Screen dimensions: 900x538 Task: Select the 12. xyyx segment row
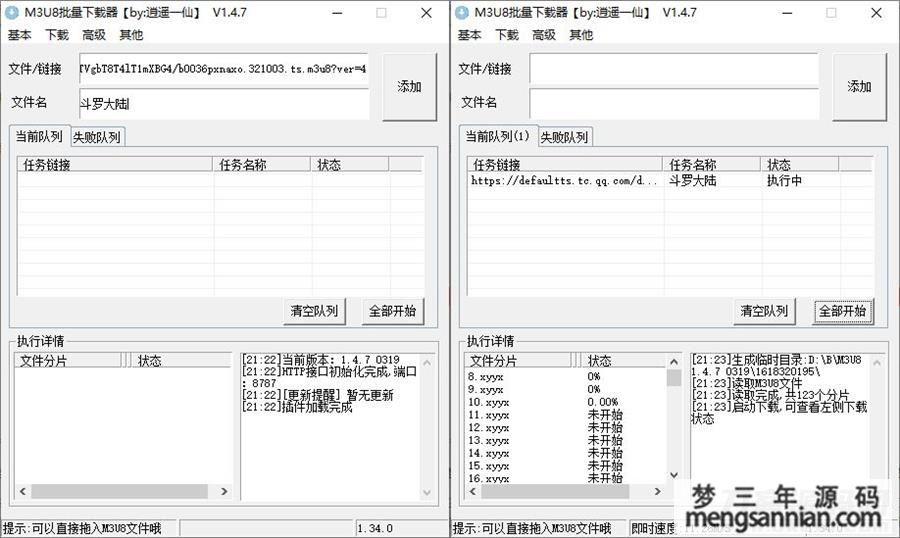pos(565,428)
